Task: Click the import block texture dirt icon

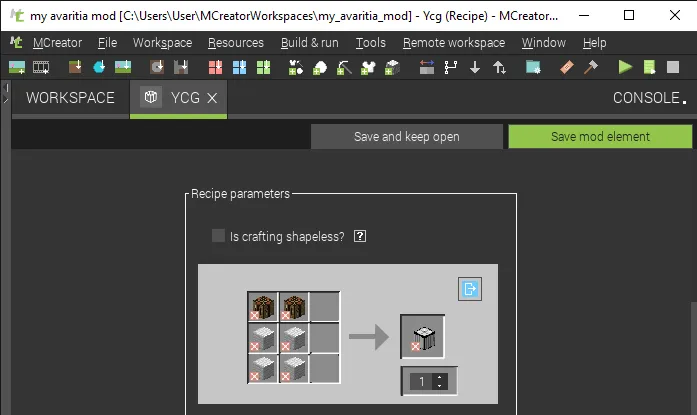Action: (x=75, y=68)
